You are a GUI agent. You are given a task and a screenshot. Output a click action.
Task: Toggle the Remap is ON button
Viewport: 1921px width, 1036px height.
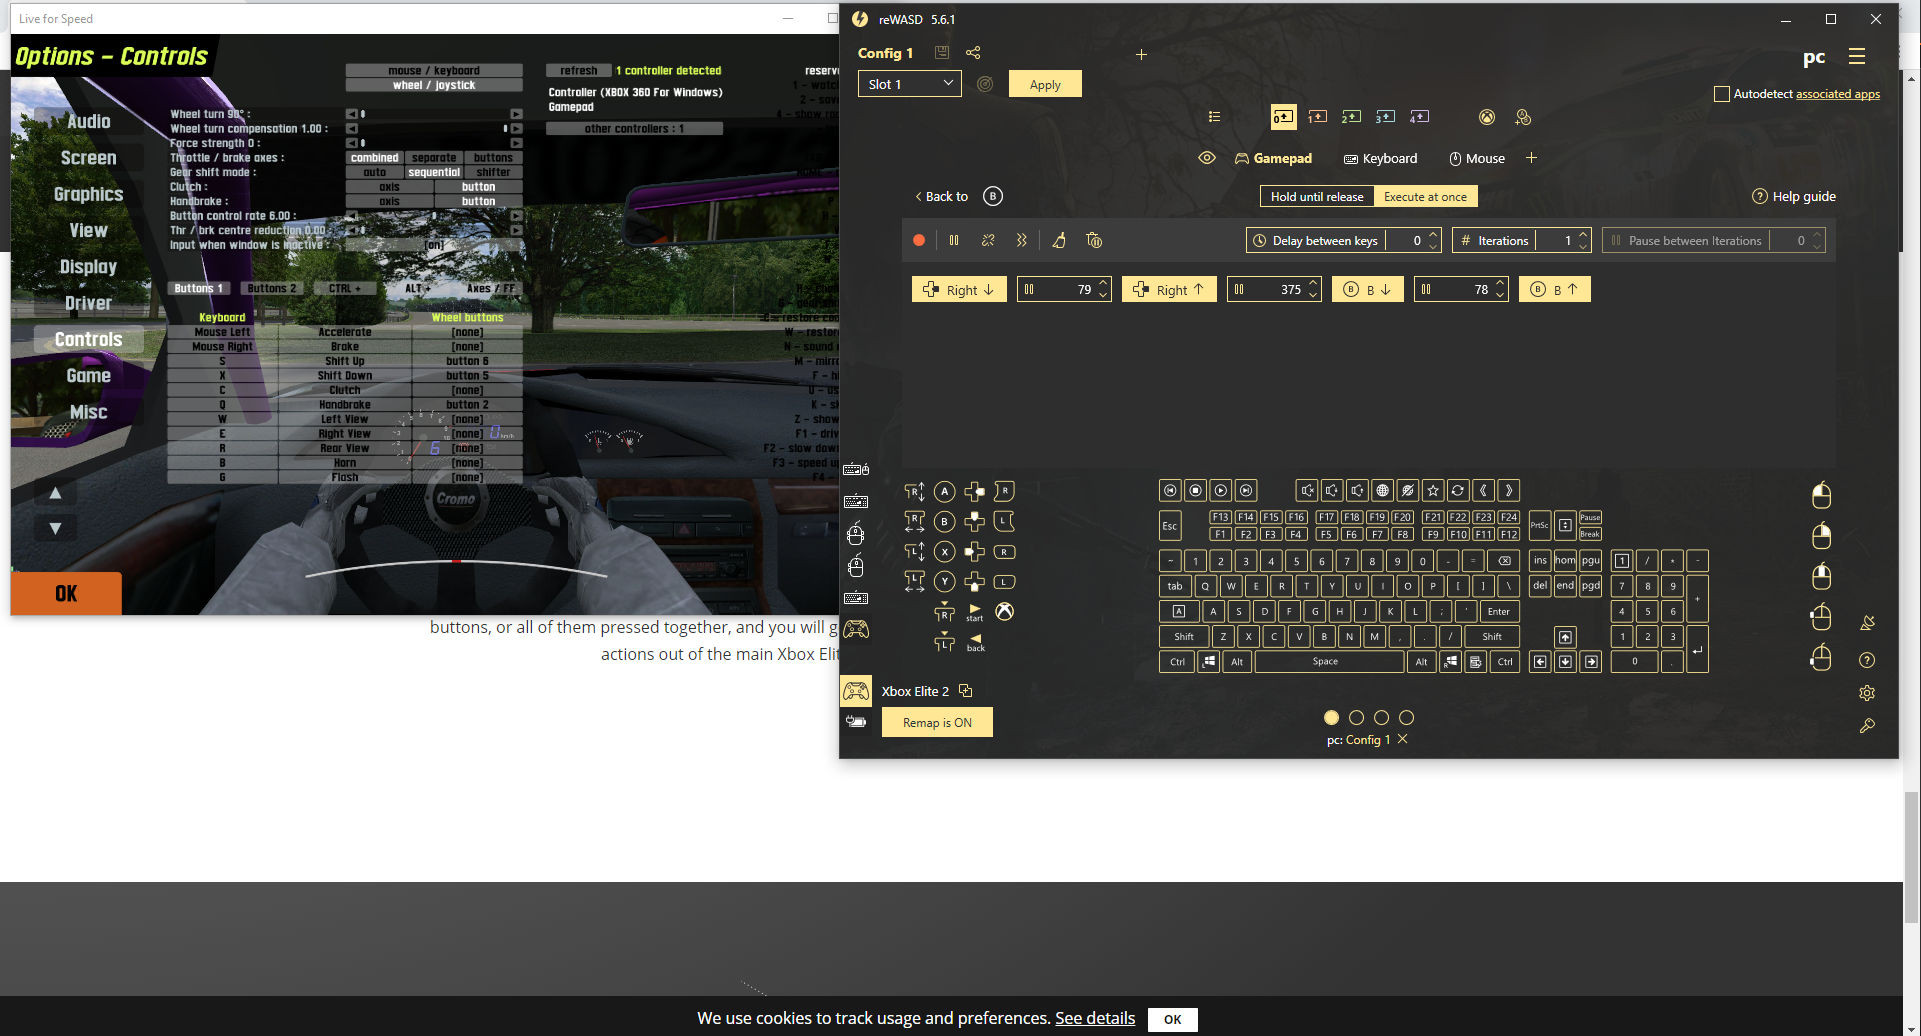[937, 722]
